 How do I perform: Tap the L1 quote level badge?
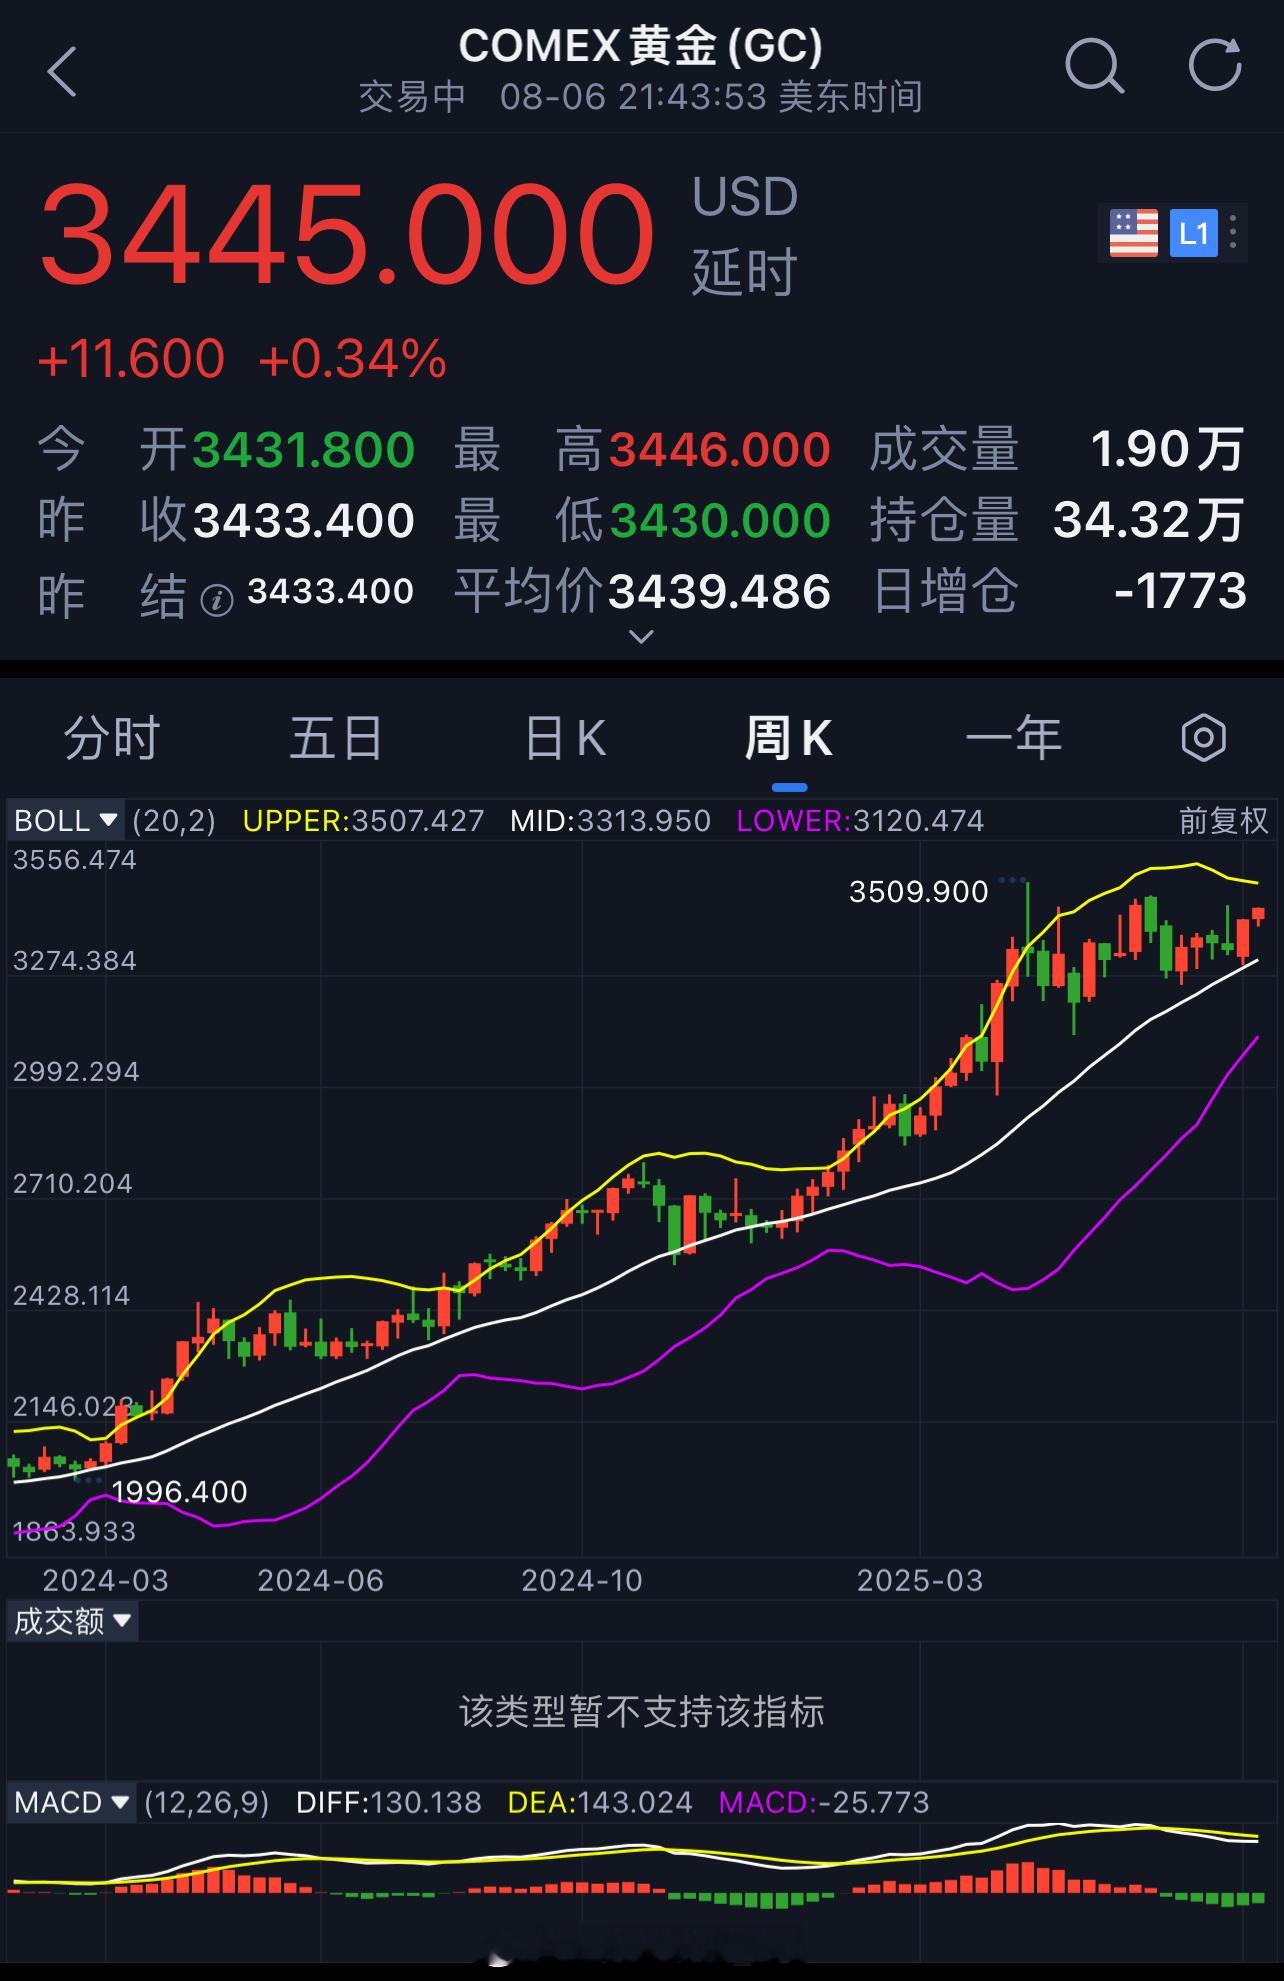coord(1194,233)
